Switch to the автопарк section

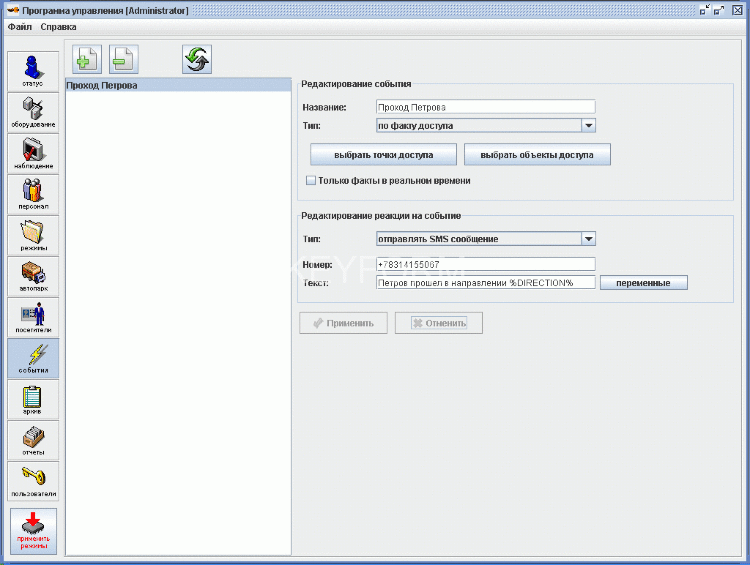click(33, 276)
